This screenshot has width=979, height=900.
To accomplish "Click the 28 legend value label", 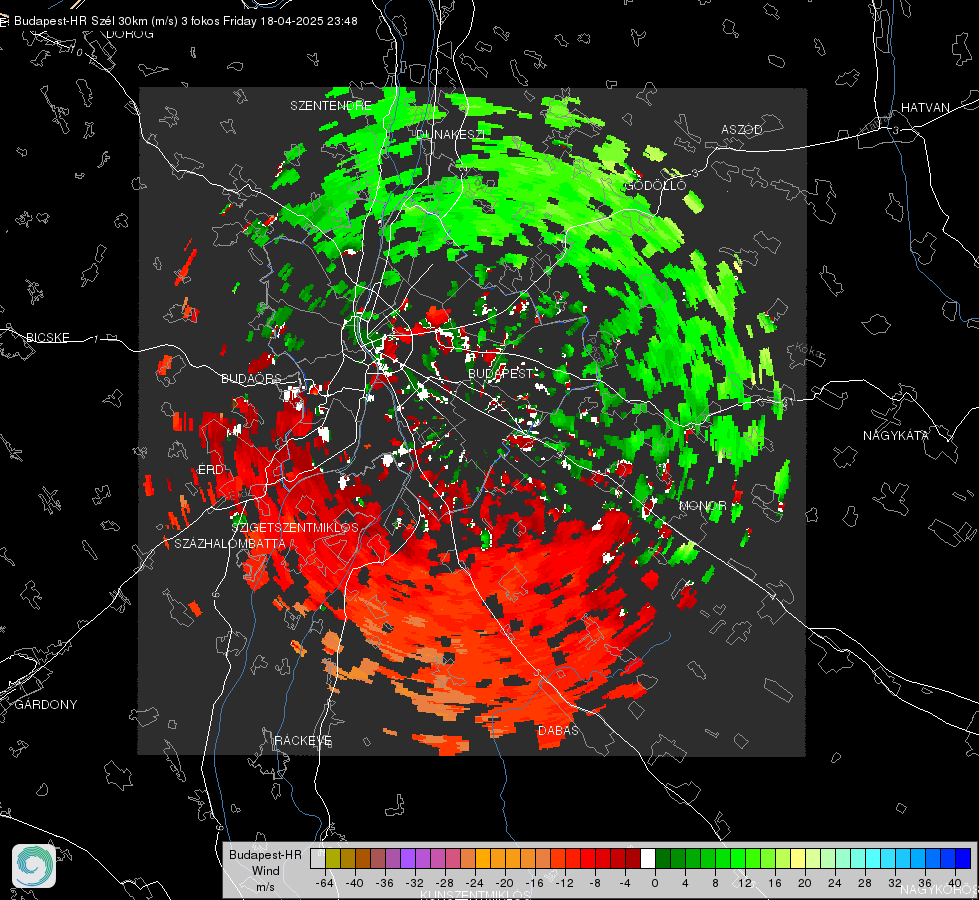I will [x=865, y=883].
